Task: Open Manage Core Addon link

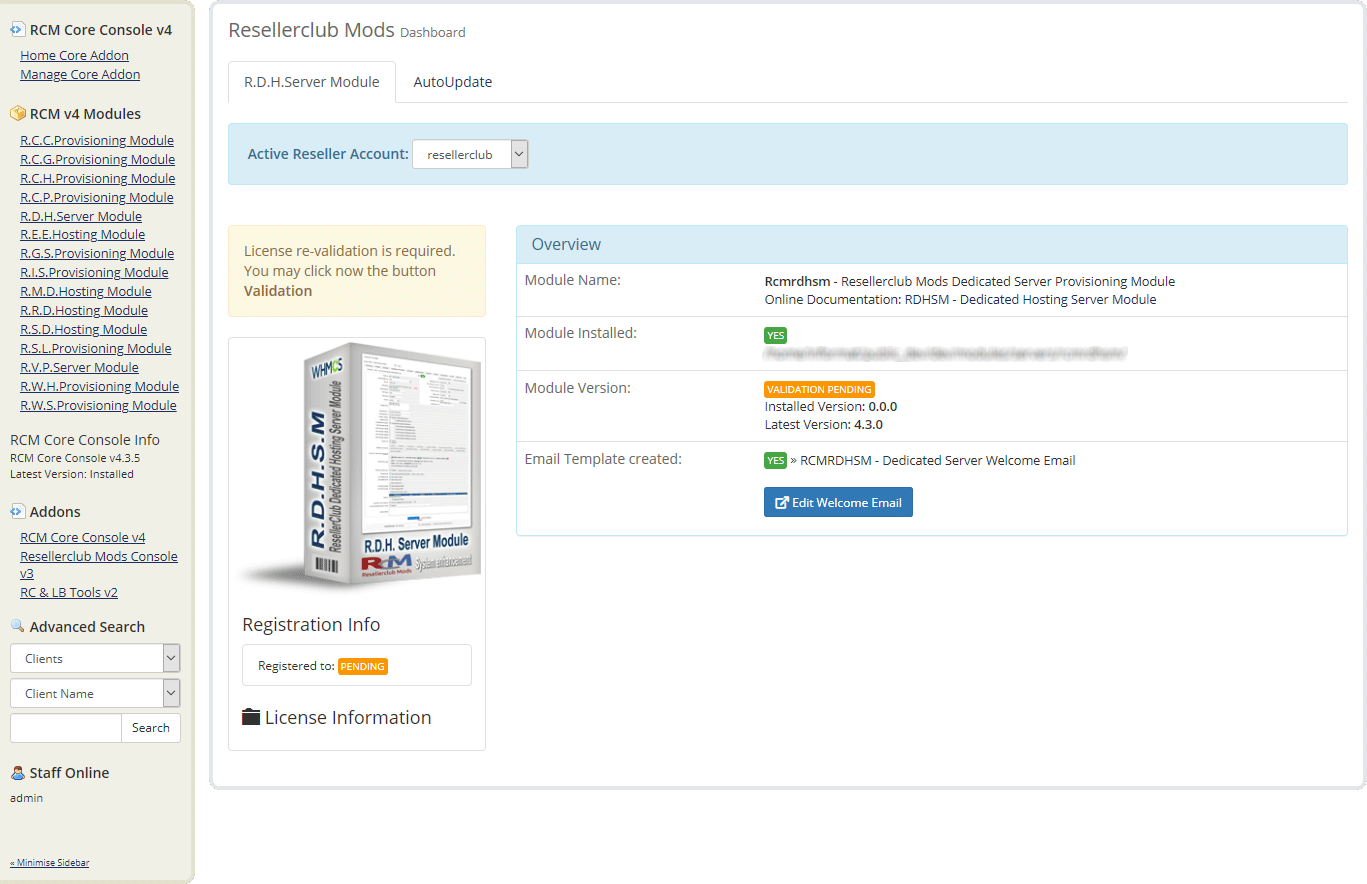Action: [x=80, y=75]
